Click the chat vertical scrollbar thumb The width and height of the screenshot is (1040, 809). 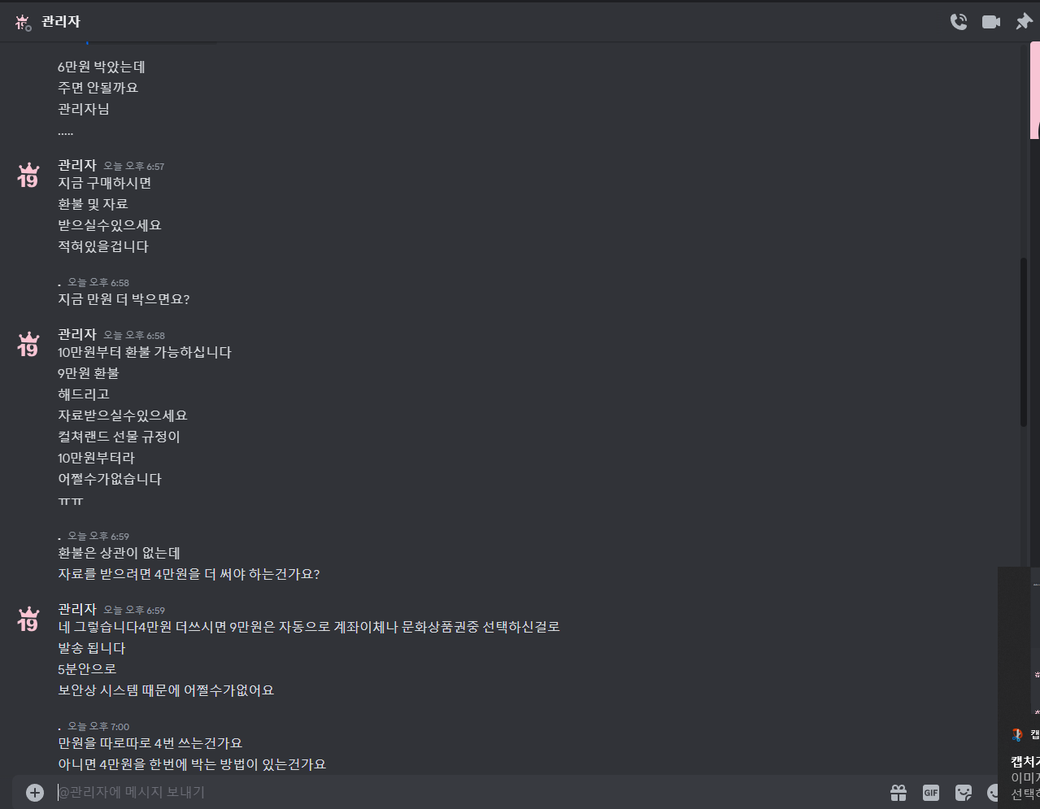point(1023,342)
